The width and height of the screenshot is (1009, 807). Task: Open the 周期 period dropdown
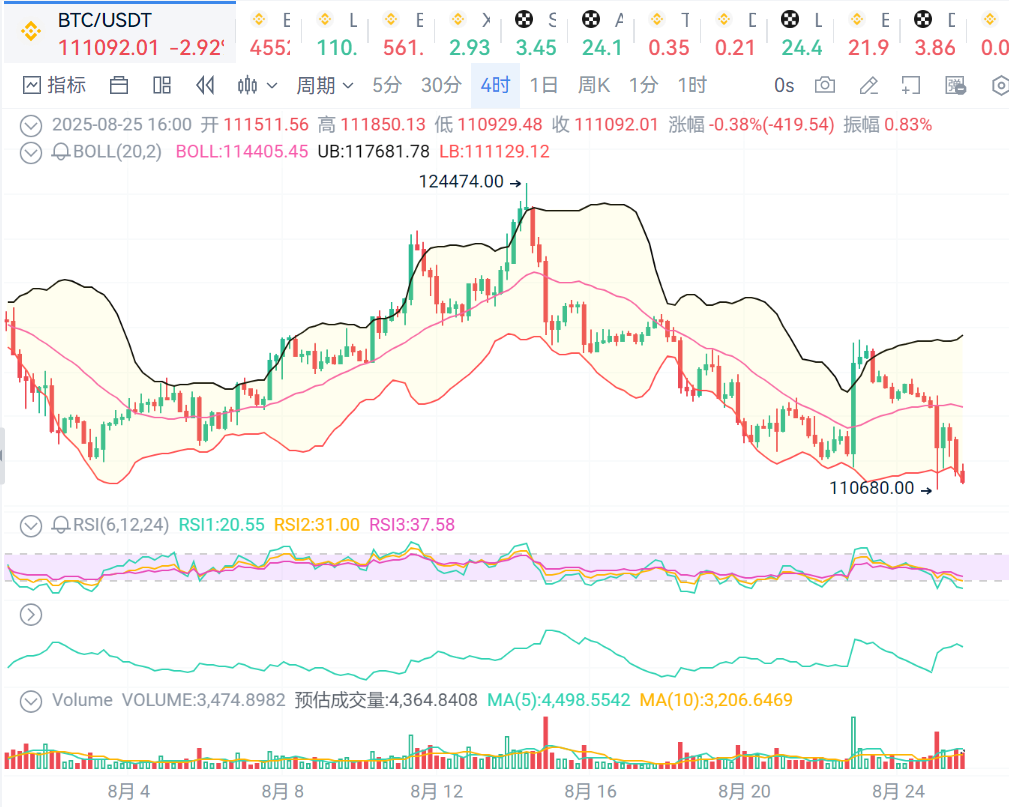pyautogui.click(x=324, y=85)
